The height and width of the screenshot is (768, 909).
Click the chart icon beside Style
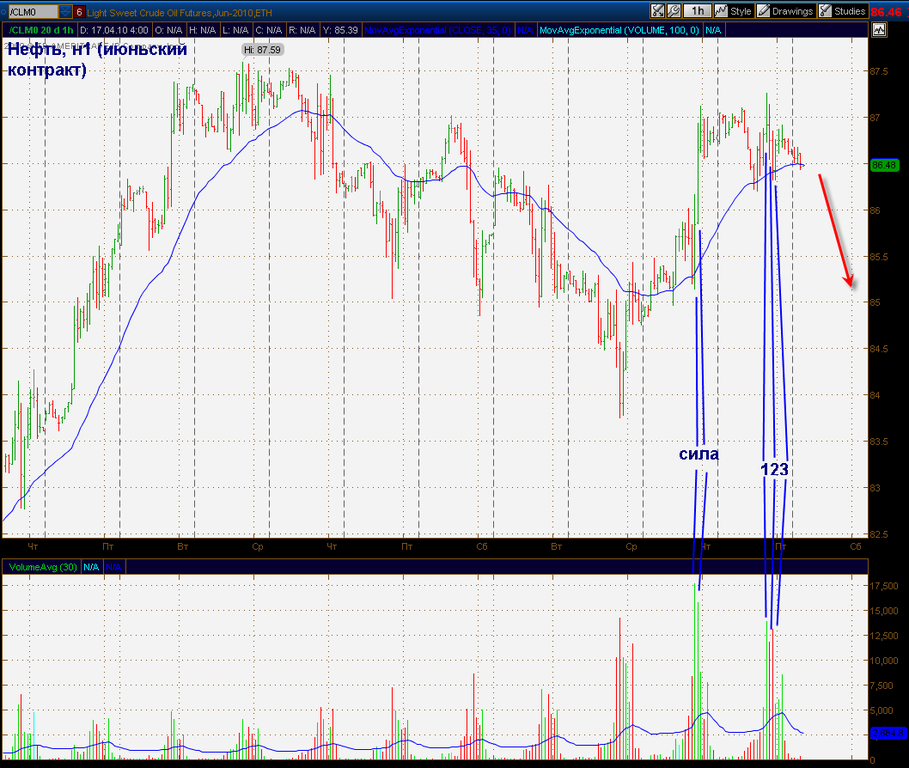(x=721, y=11)
